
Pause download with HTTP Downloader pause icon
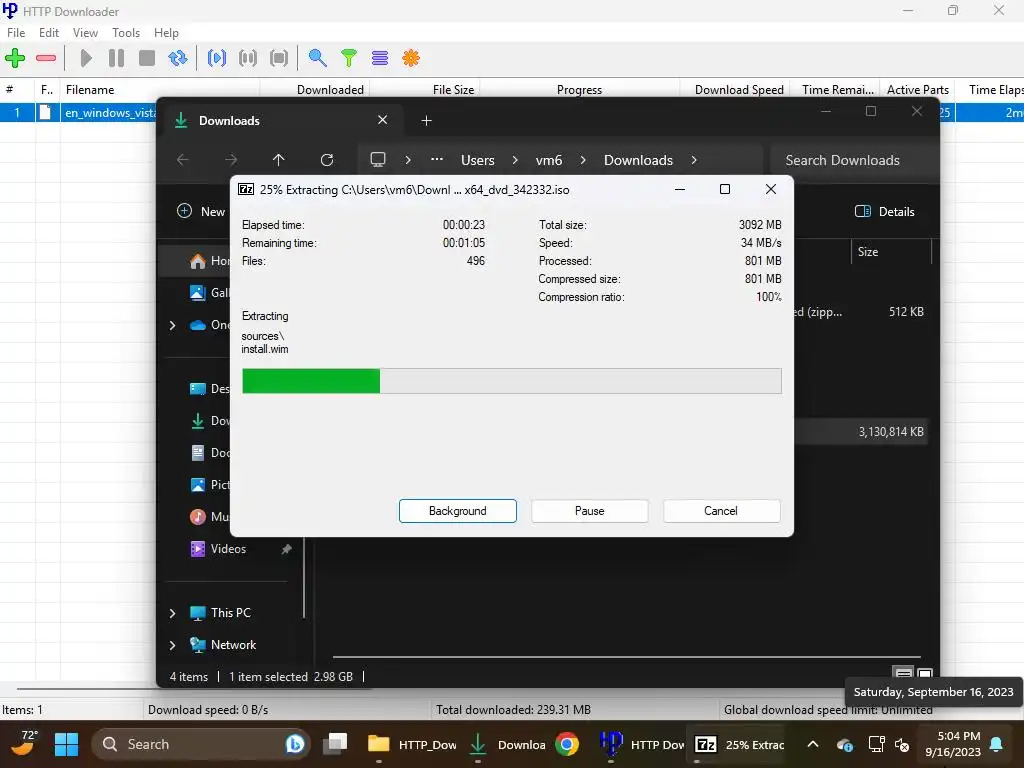[x=116, y=58]
